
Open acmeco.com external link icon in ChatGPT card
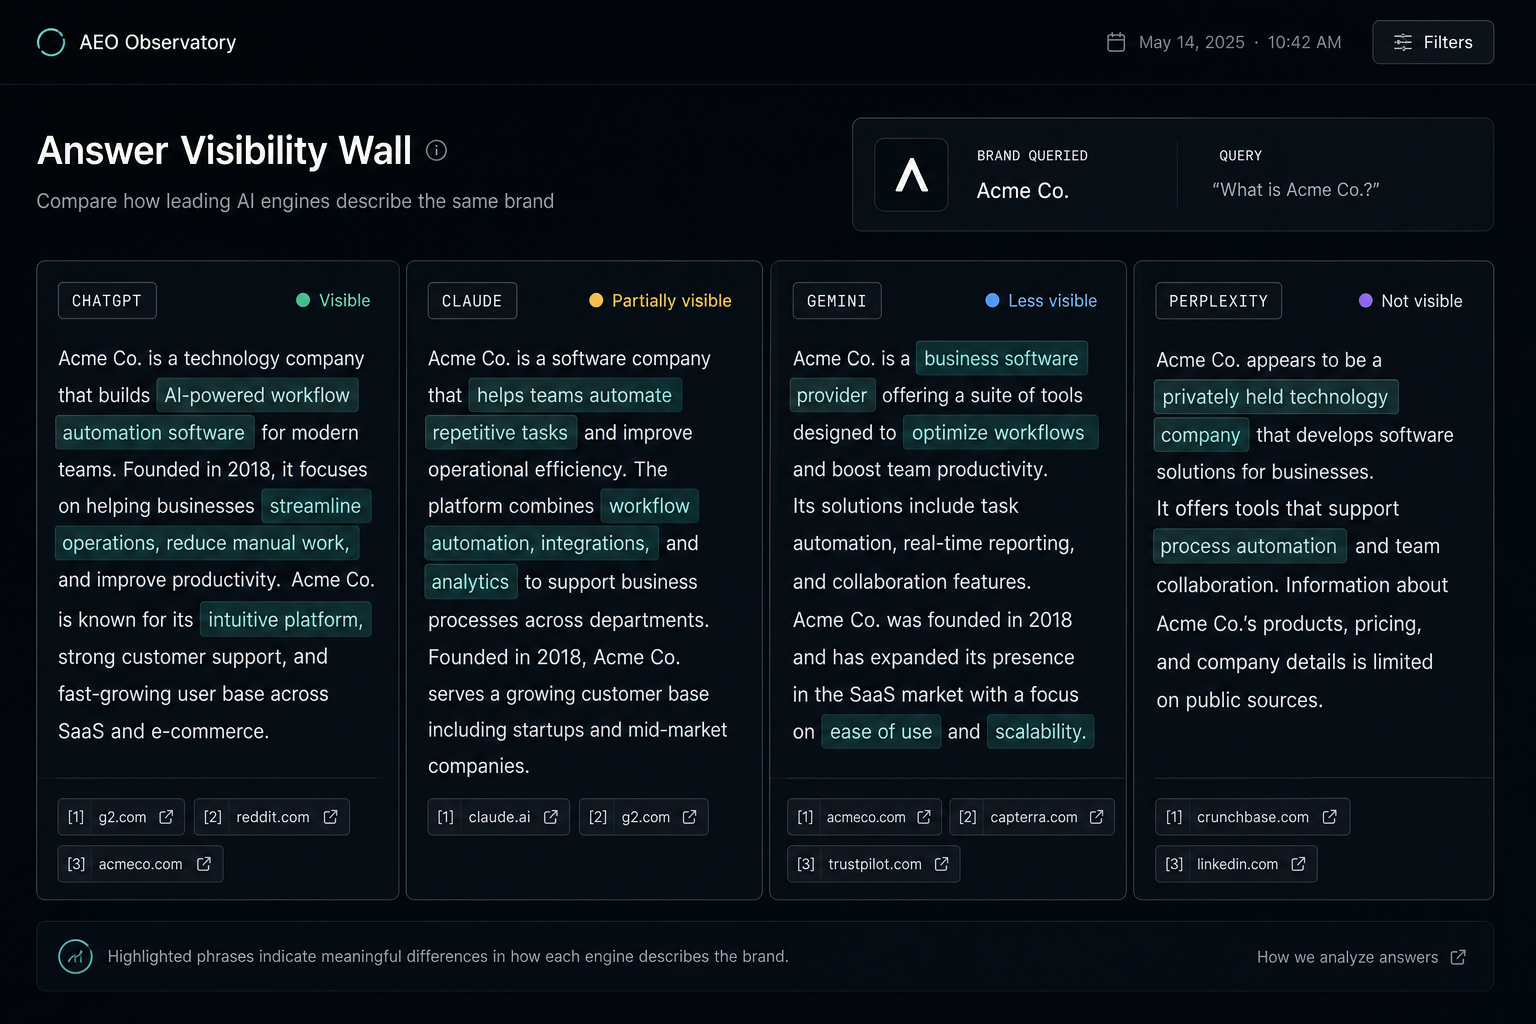203,864
